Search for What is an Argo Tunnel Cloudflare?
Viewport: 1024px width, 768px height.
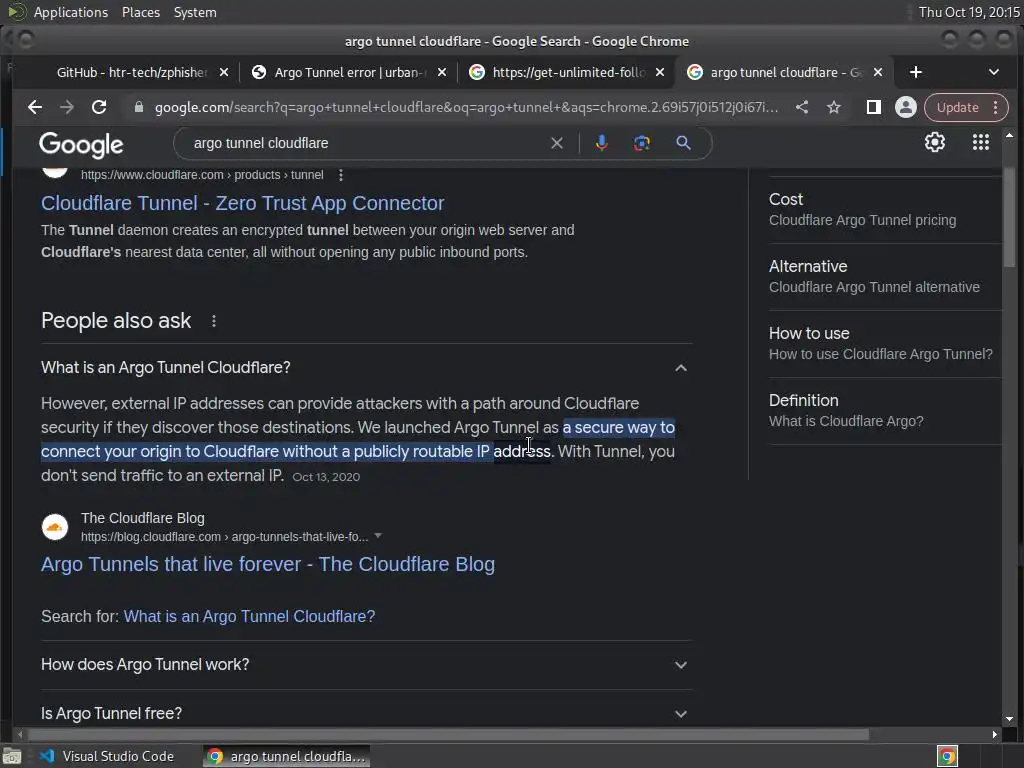[x=249, y=616]
